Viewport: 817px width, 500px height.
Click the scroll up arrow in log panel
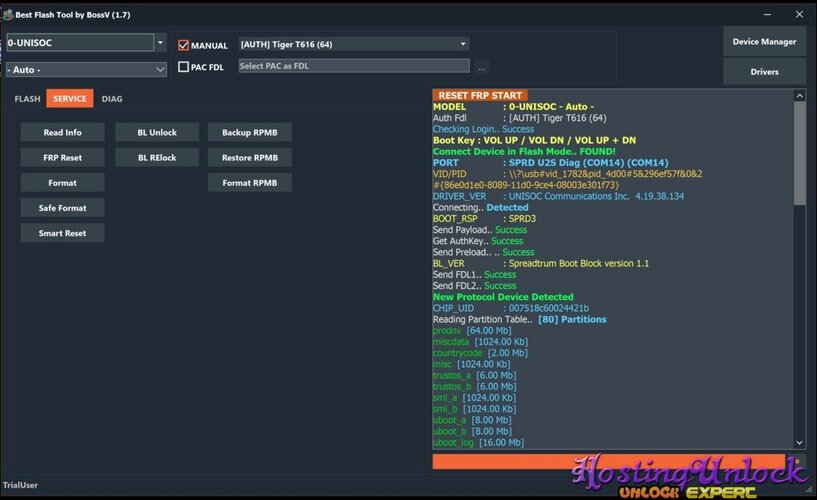pos(799,95)
